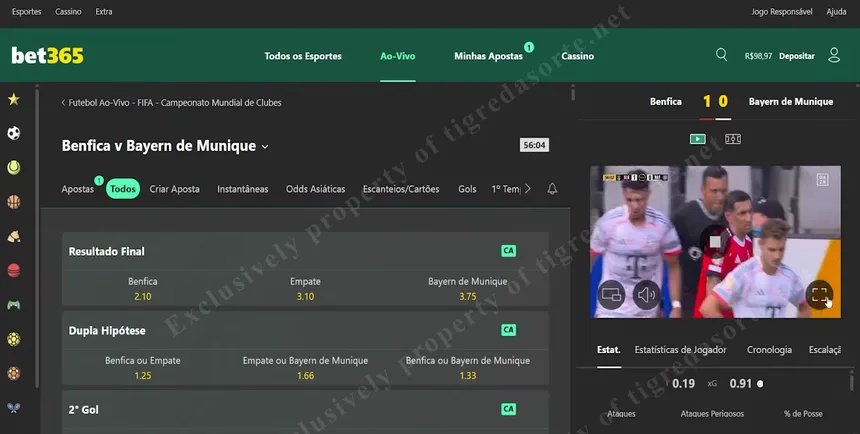This screenshot has width=860, height=434.
Task: Open Jogo Responsável link
Action: [x=782, y=12]
